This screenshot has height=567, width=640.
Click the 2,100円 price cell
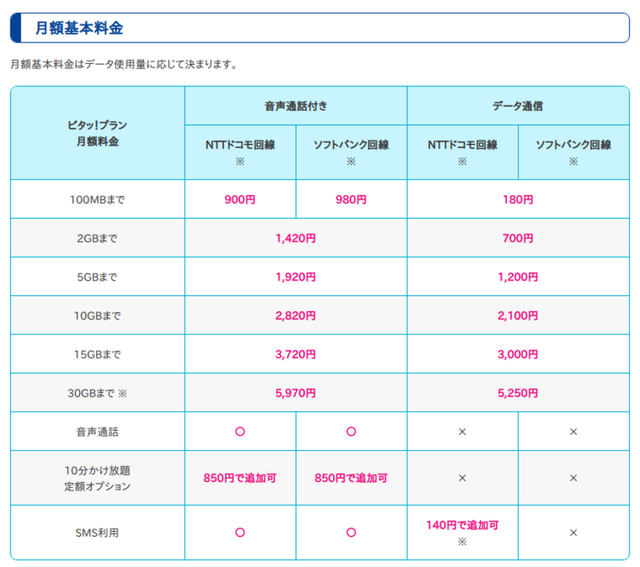coord(518,316)
